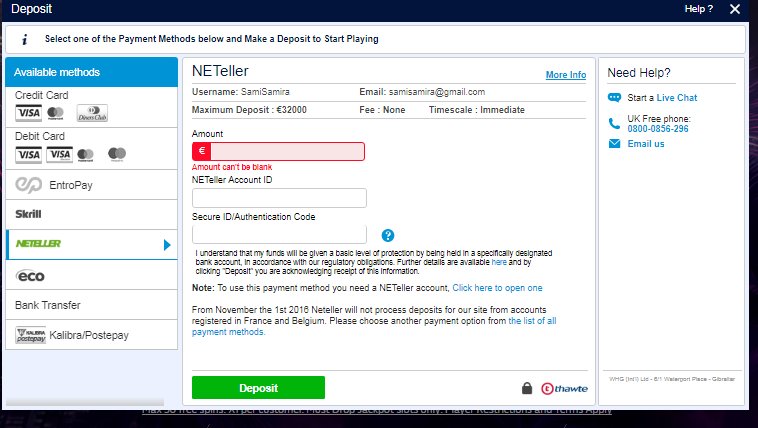Select Credit Card payment method
The width and height of the screenshot is (758, 428).
click(91, 107)
